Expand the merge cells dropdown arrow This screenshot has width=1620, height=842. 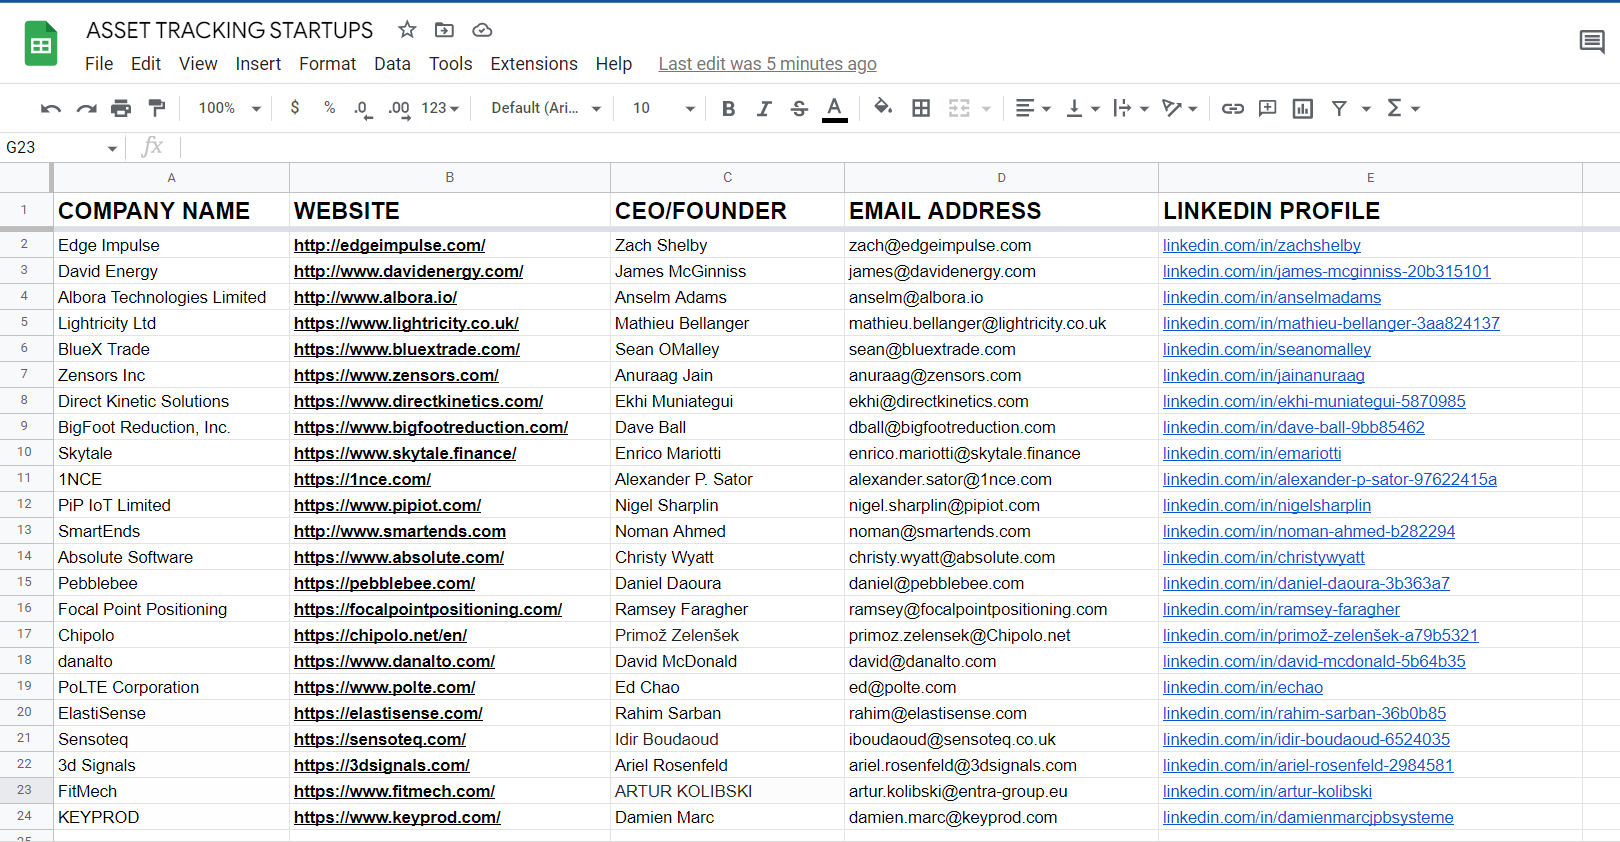986,108
